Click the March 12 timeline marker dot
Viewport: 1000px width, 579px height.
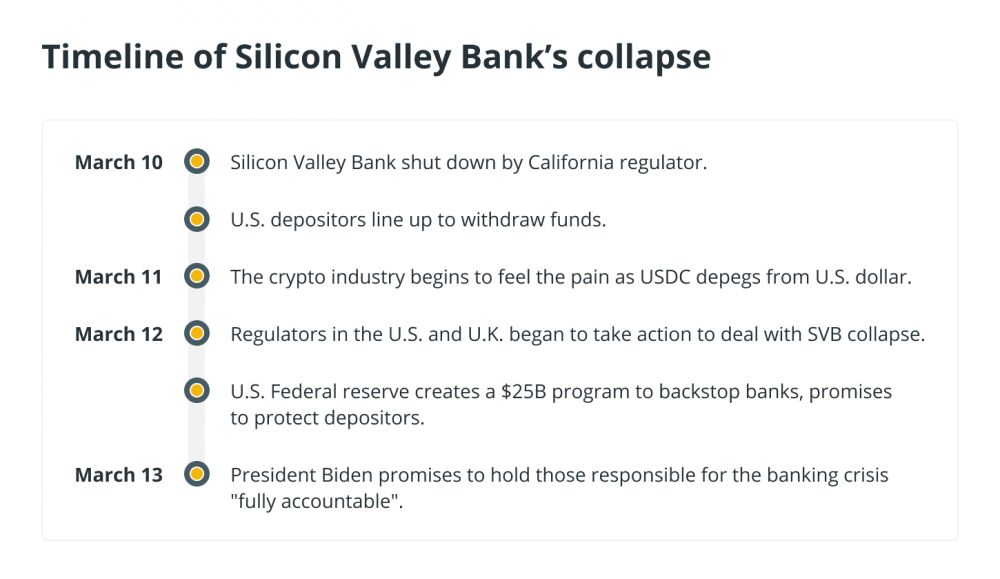(196, 333)
